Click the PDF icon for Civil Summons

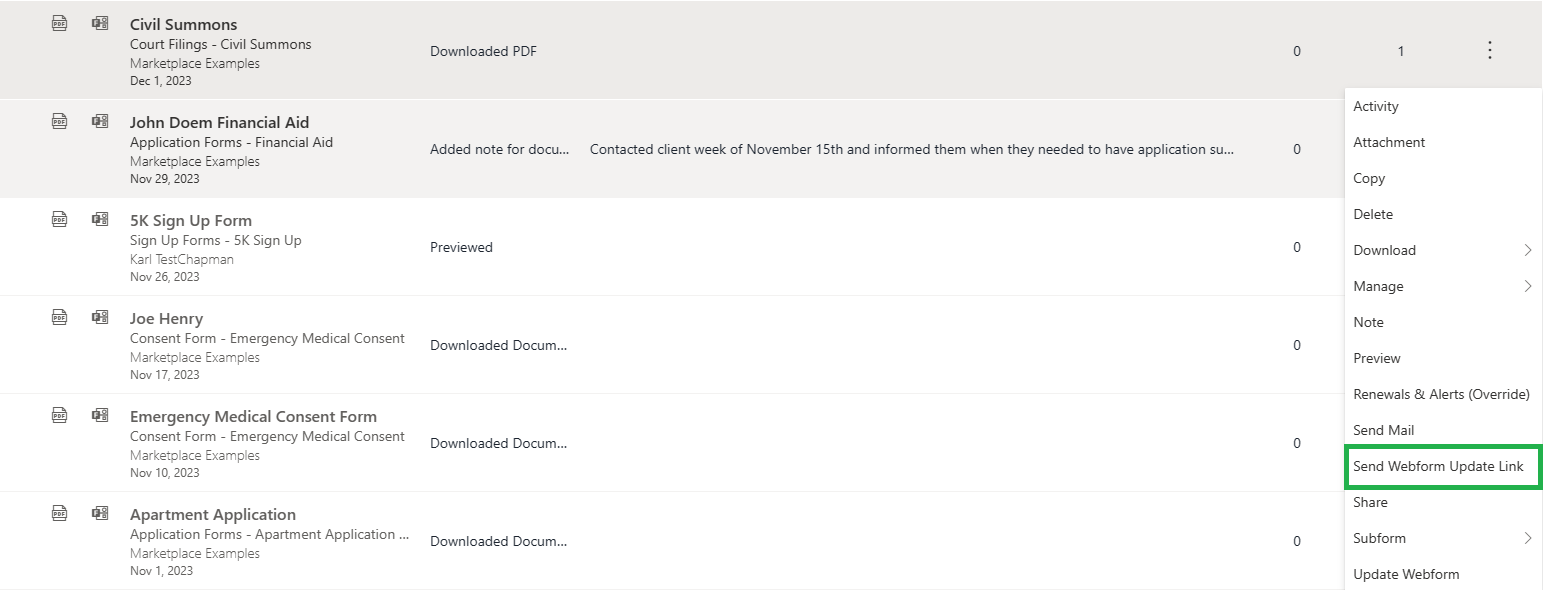(x=60, y=23)
